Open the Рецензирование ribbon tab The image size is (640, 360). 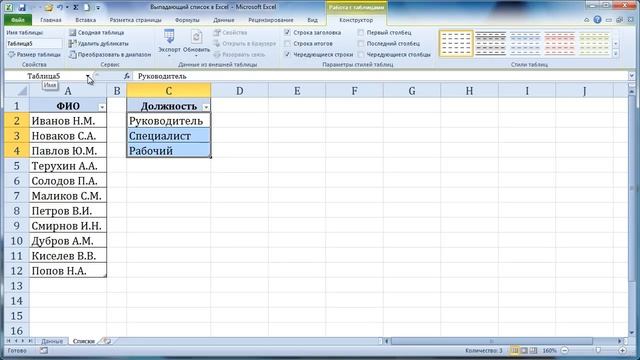click(271, 20)
